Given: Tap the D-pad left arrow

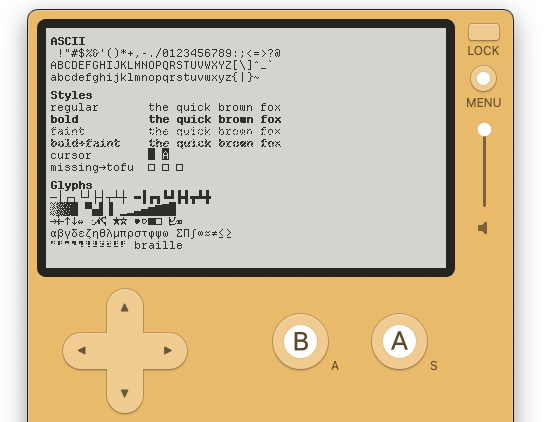Looking at the screenshot, I should (82, 350).
